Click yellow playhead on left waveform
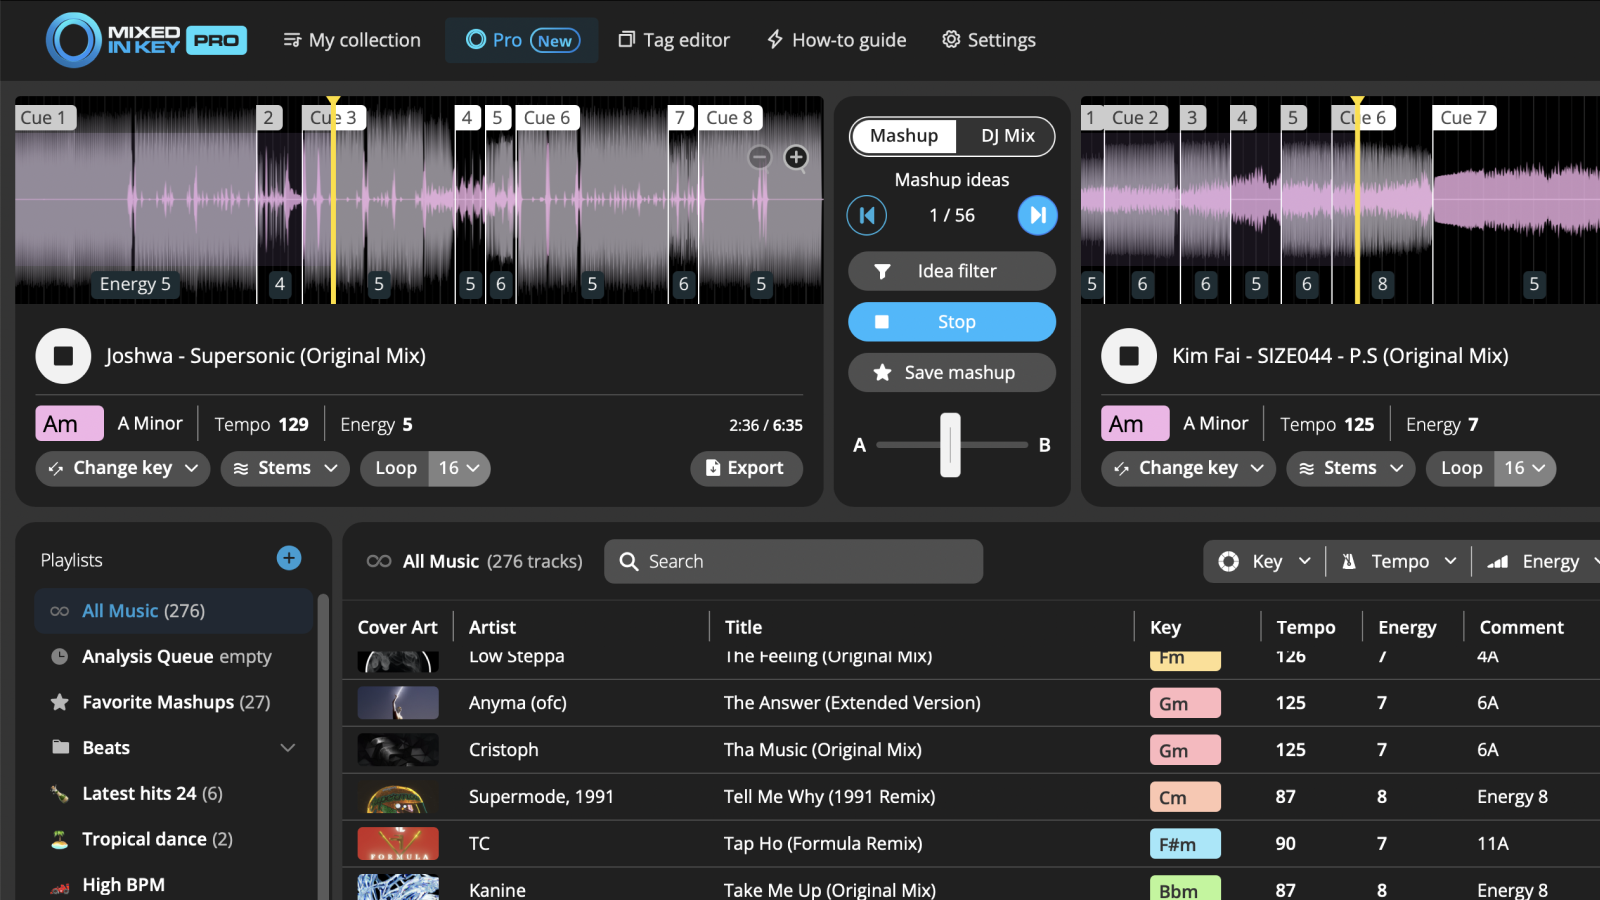The width and height of the screenshot is (1600, 900). point(333,200)
